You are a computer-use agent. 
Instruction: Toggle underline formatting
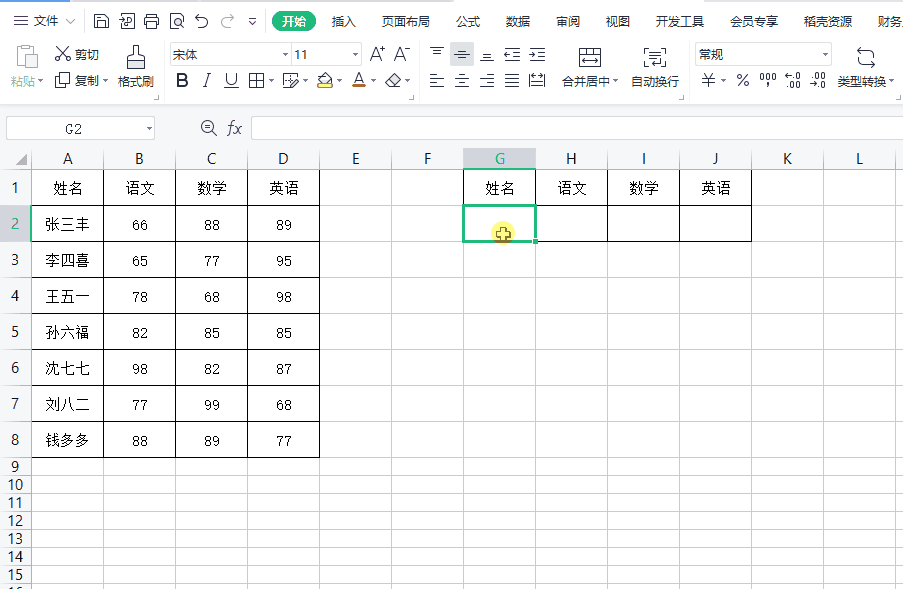click(231, 81)
